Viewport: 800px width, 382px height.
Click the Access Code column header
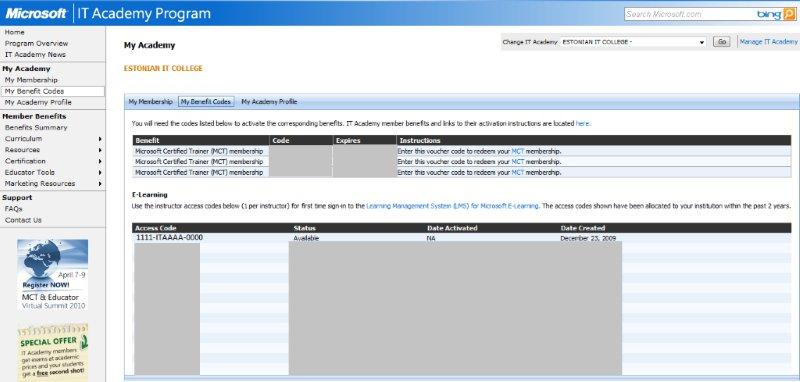point(156,228)
